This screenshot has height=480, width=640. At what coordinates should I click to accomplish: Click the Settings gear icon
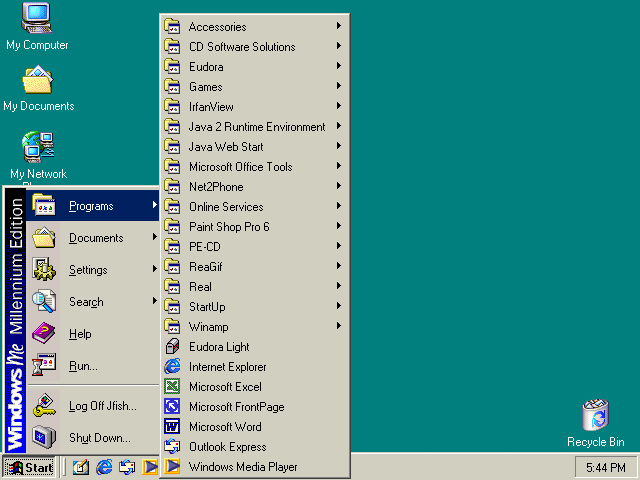pyautogui.click(x=44, y=269)
